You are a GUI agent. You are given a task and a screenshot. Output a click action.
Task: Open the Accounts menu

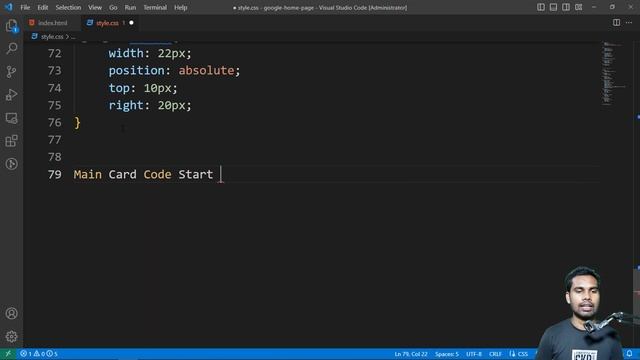pyautogui.click(x=11, y=313)
